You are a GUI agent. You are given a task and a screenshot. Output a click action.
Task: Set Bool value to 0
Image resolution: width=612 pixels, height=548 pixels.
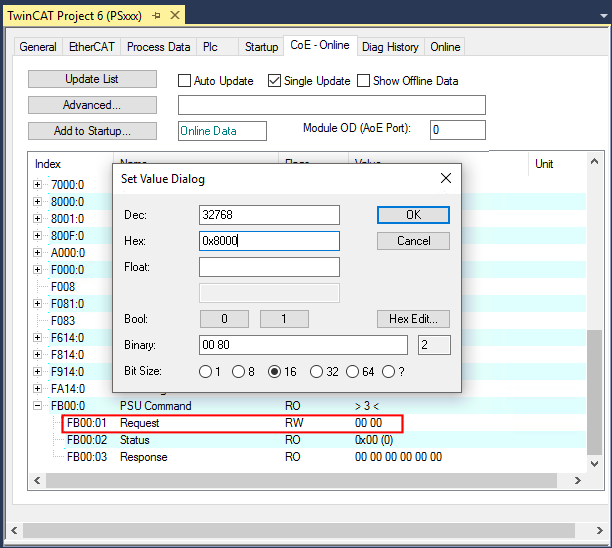[x=224, y=319]
